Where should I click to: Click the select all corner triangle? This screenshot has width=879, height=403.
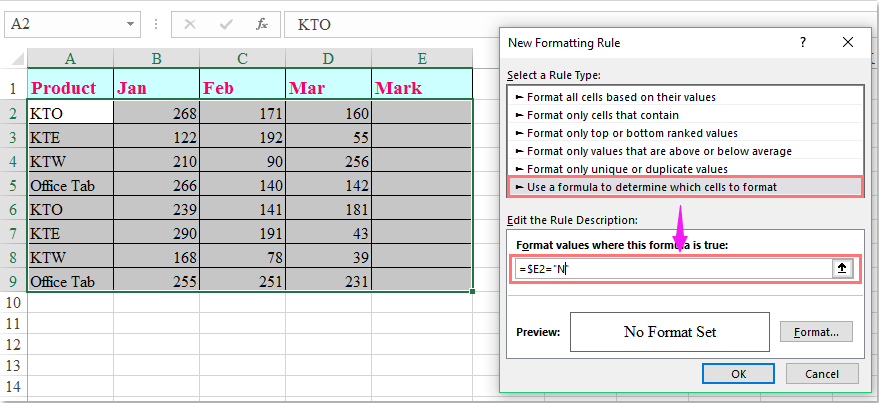[14, 59]
